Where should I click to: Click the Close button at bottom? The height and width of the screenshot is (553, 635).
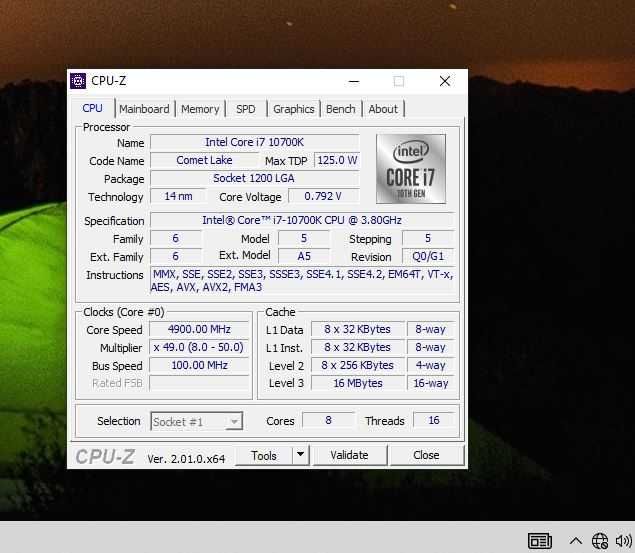(x=426, y=455)
